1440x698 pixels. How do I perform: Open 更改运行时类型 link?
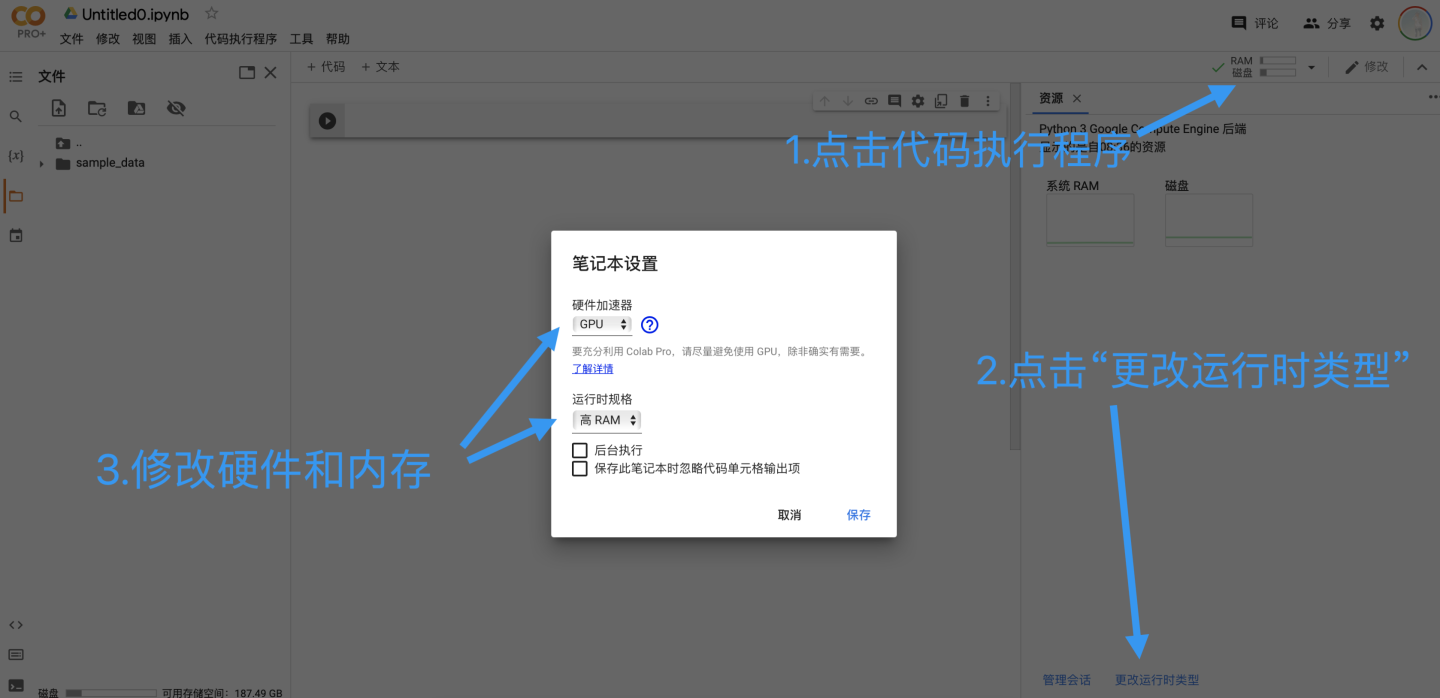[1156, 679]
